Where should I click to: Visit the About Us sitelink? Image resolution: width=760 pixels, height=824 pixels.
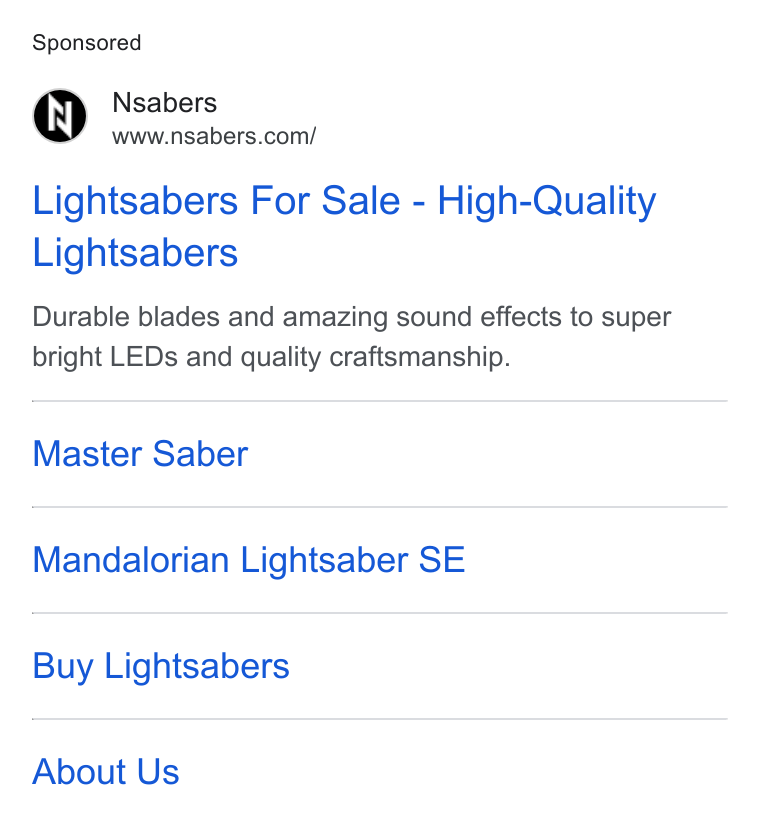click(x=106, y=771)
